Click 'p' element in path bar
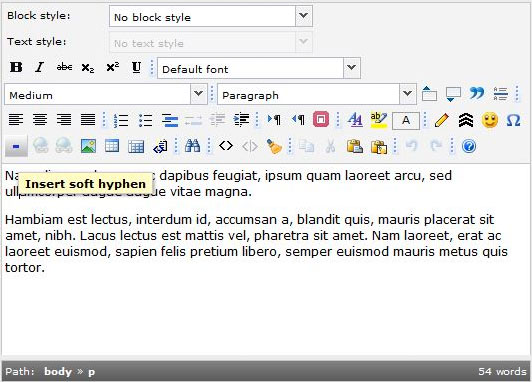 coord(91,372)
